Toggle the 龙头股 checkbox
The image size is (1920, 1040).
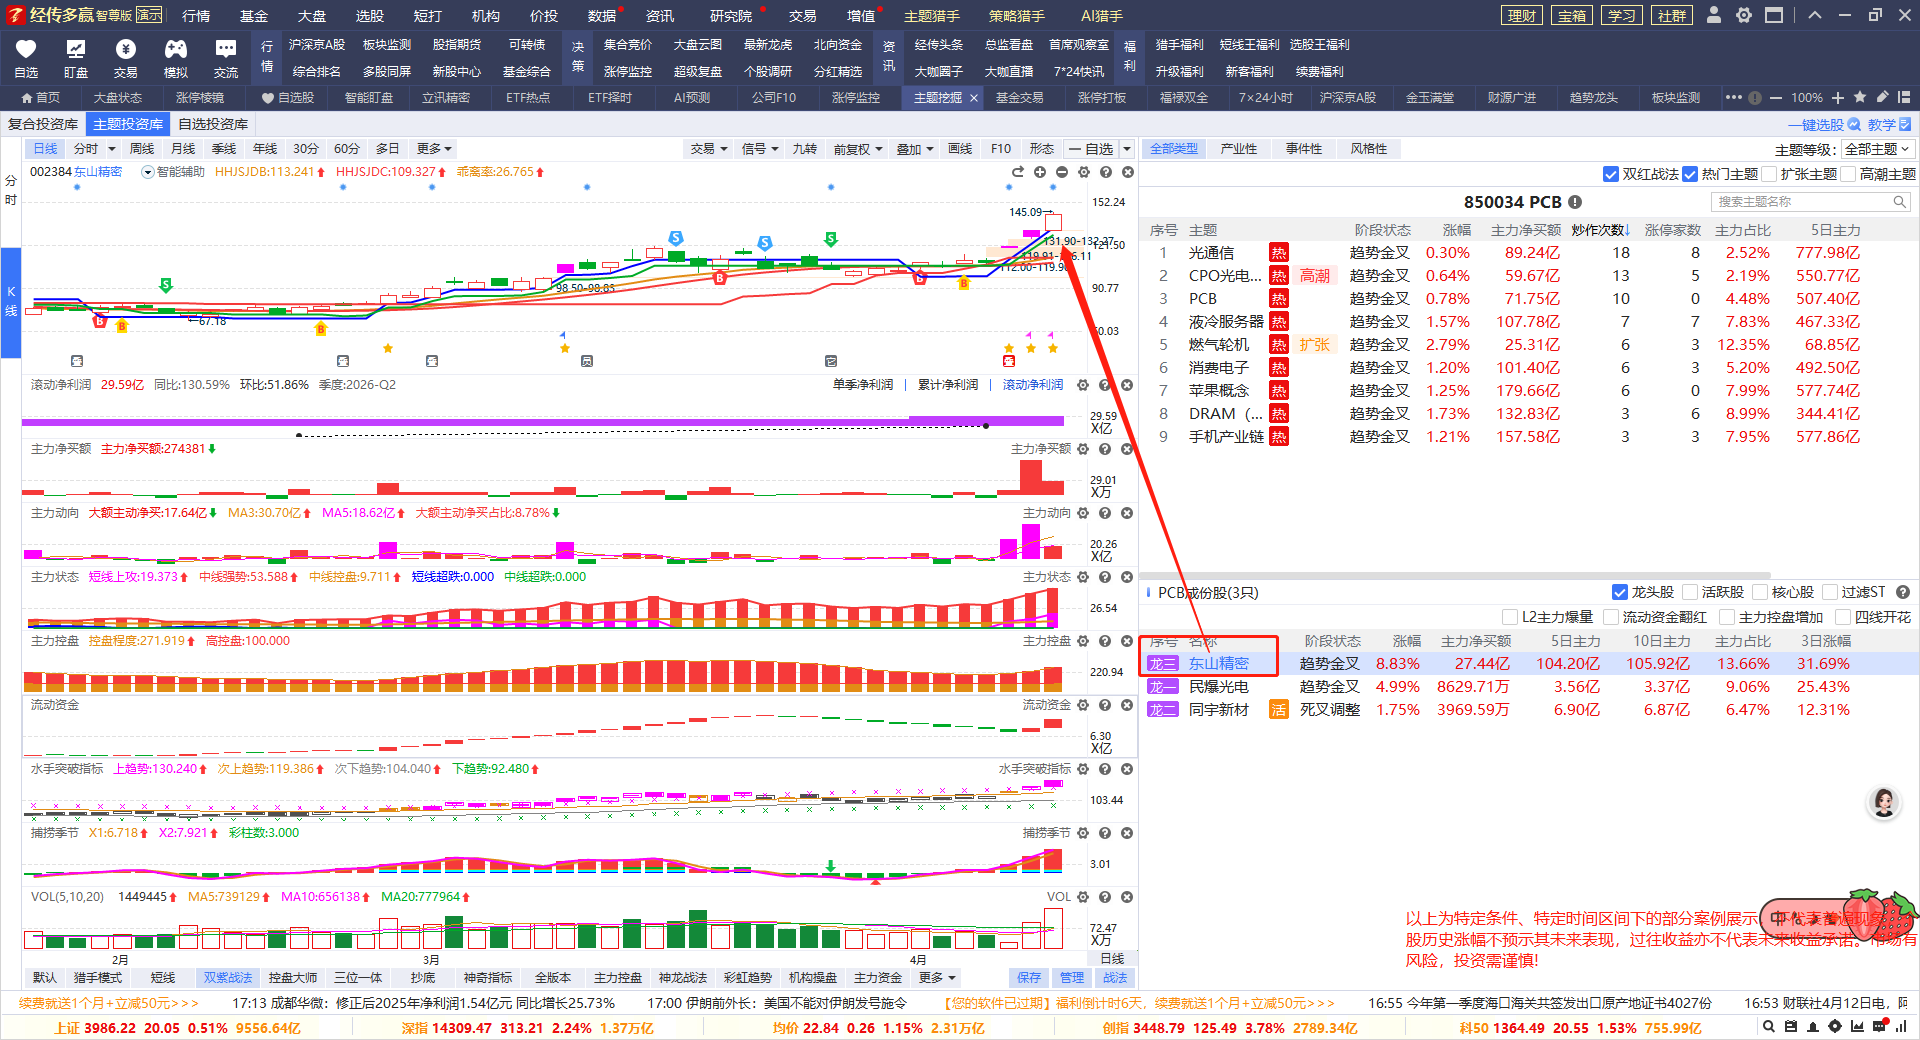tap(1620, 592)
